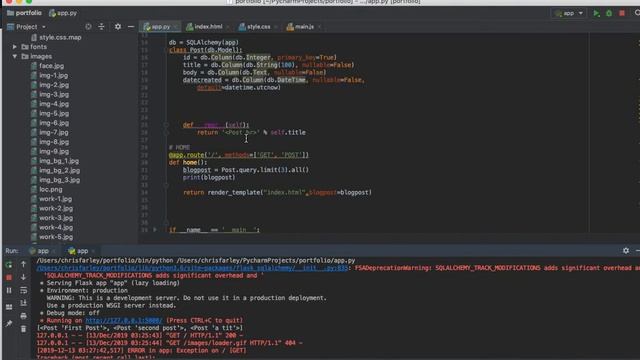640x360 pixels.
Task: Start debugging with the bug icon
Action: (x=609, y=13)
